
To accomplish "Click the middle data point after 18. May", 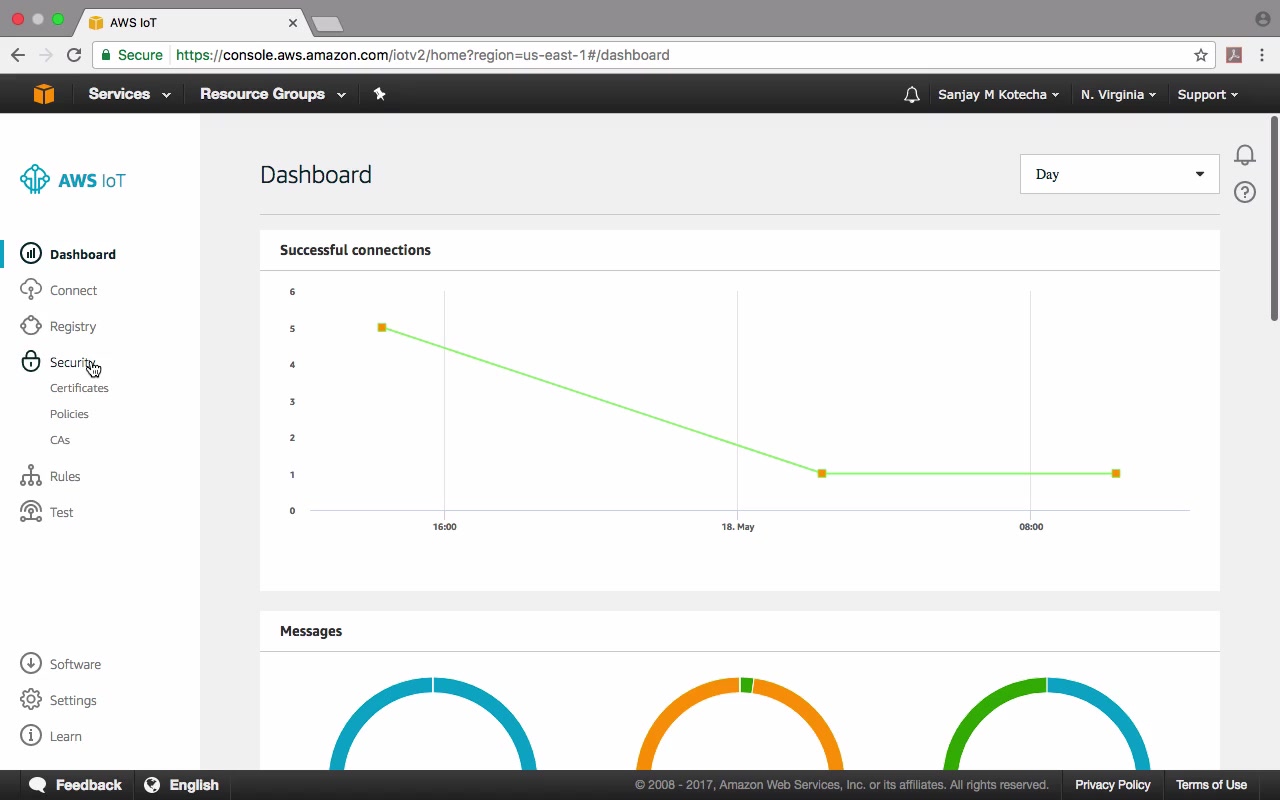I will 822,474.
